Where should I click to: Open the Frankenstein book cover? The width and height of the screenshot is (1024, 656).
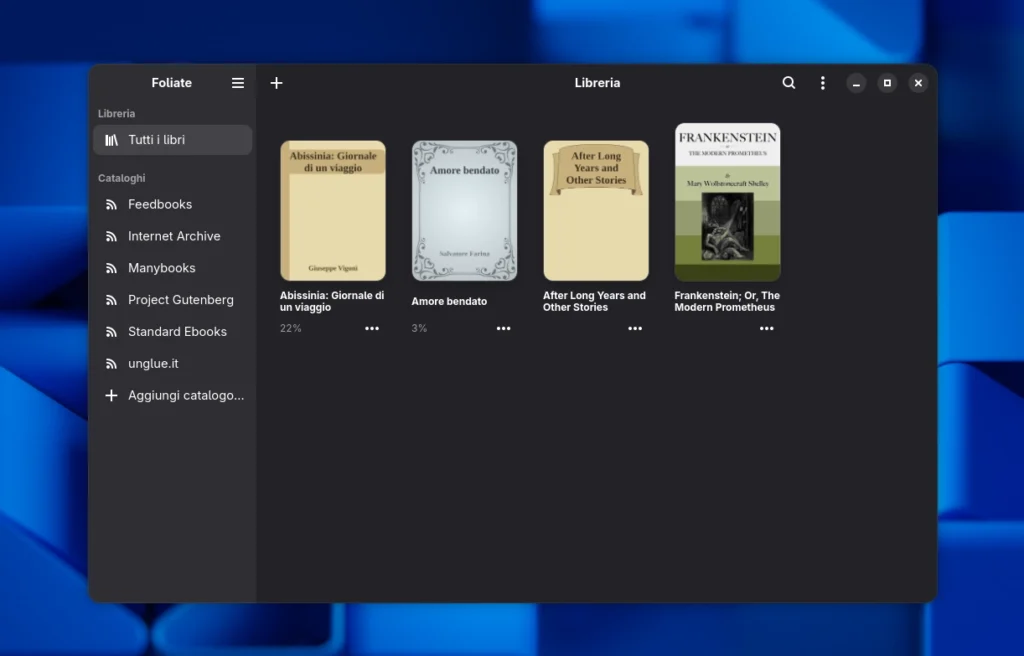(x=727, y=202)
